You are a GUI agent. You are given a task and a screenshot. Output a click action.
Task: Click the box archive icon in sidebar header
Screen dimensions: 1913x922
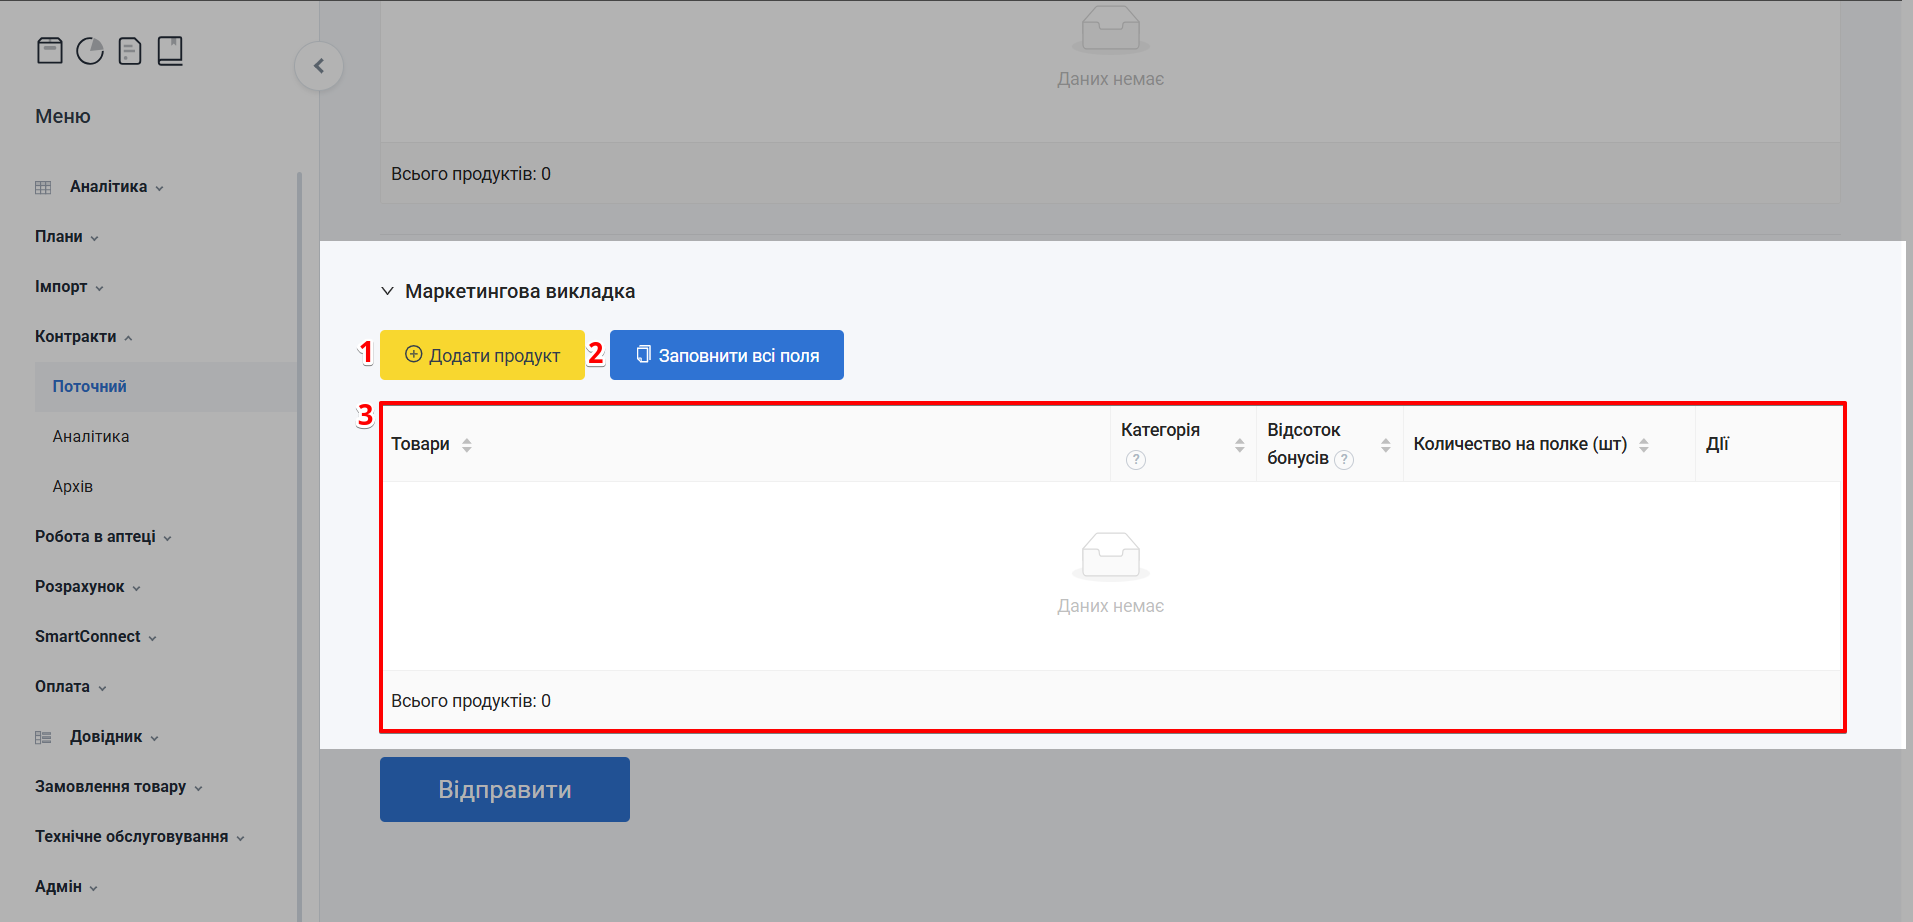(x=50, y=50)
